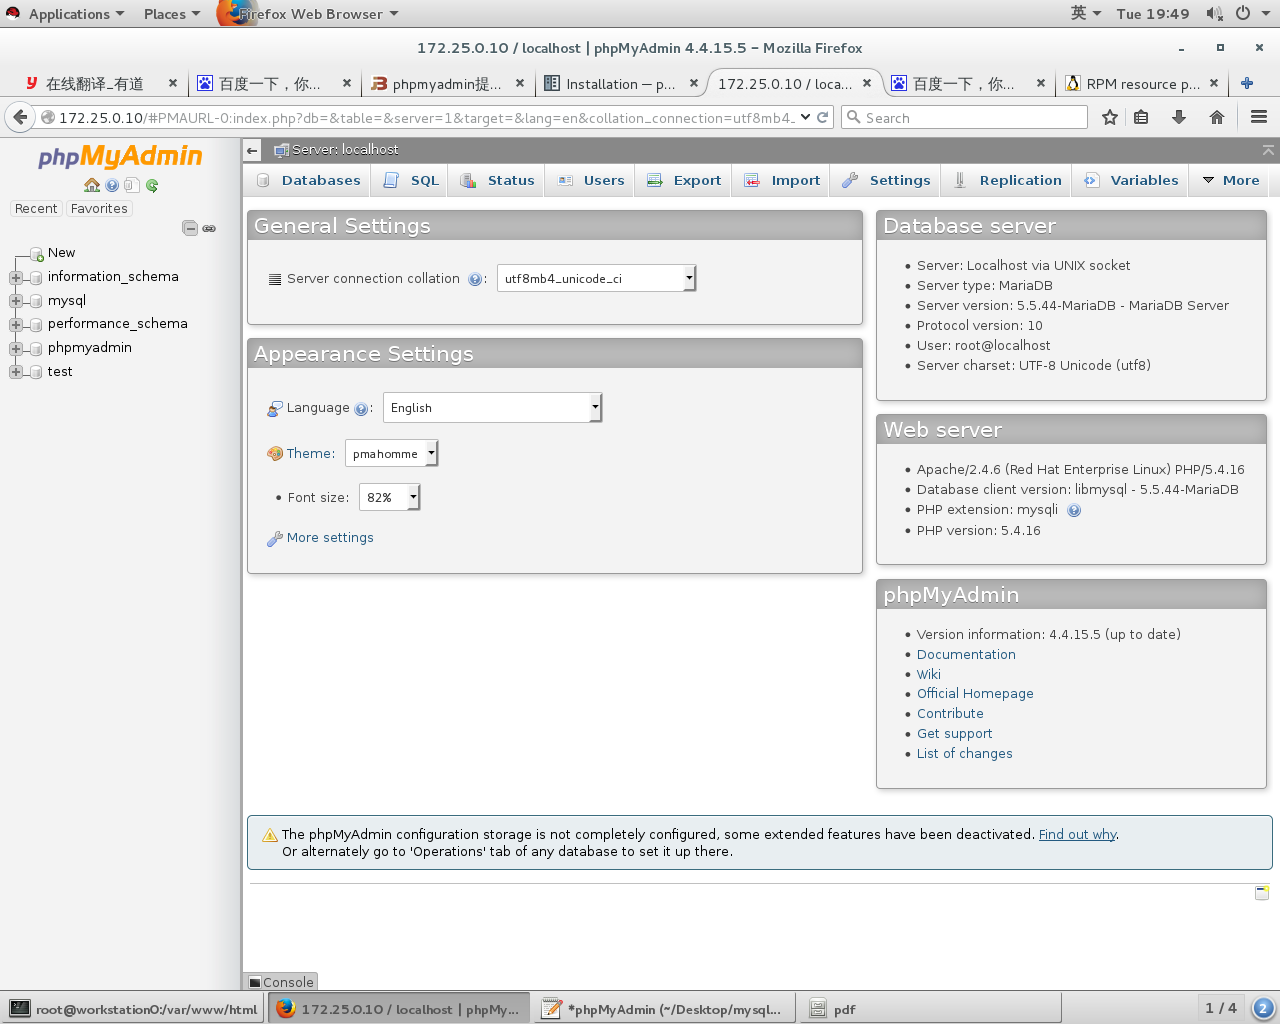Open the List of changes link
This screenshot has height=1024, width=1280.
[964, 754]
